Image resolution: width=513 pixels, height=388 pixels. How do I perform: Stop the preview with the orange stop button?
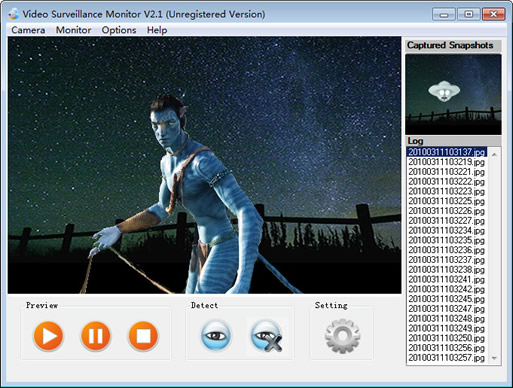coord(143,336)
